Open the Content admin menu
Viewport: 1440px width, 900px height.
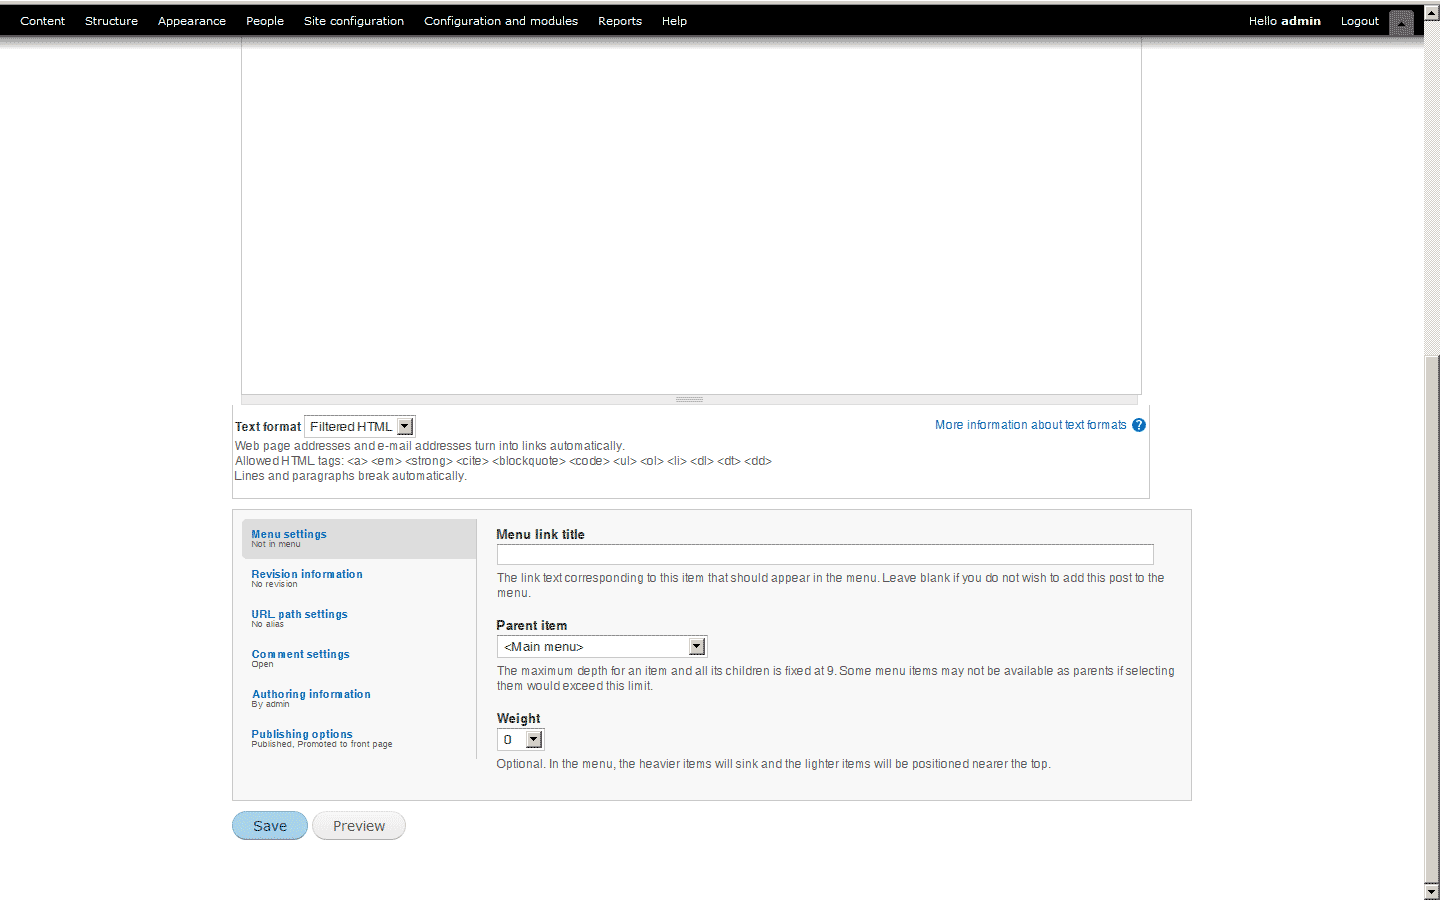42,21
